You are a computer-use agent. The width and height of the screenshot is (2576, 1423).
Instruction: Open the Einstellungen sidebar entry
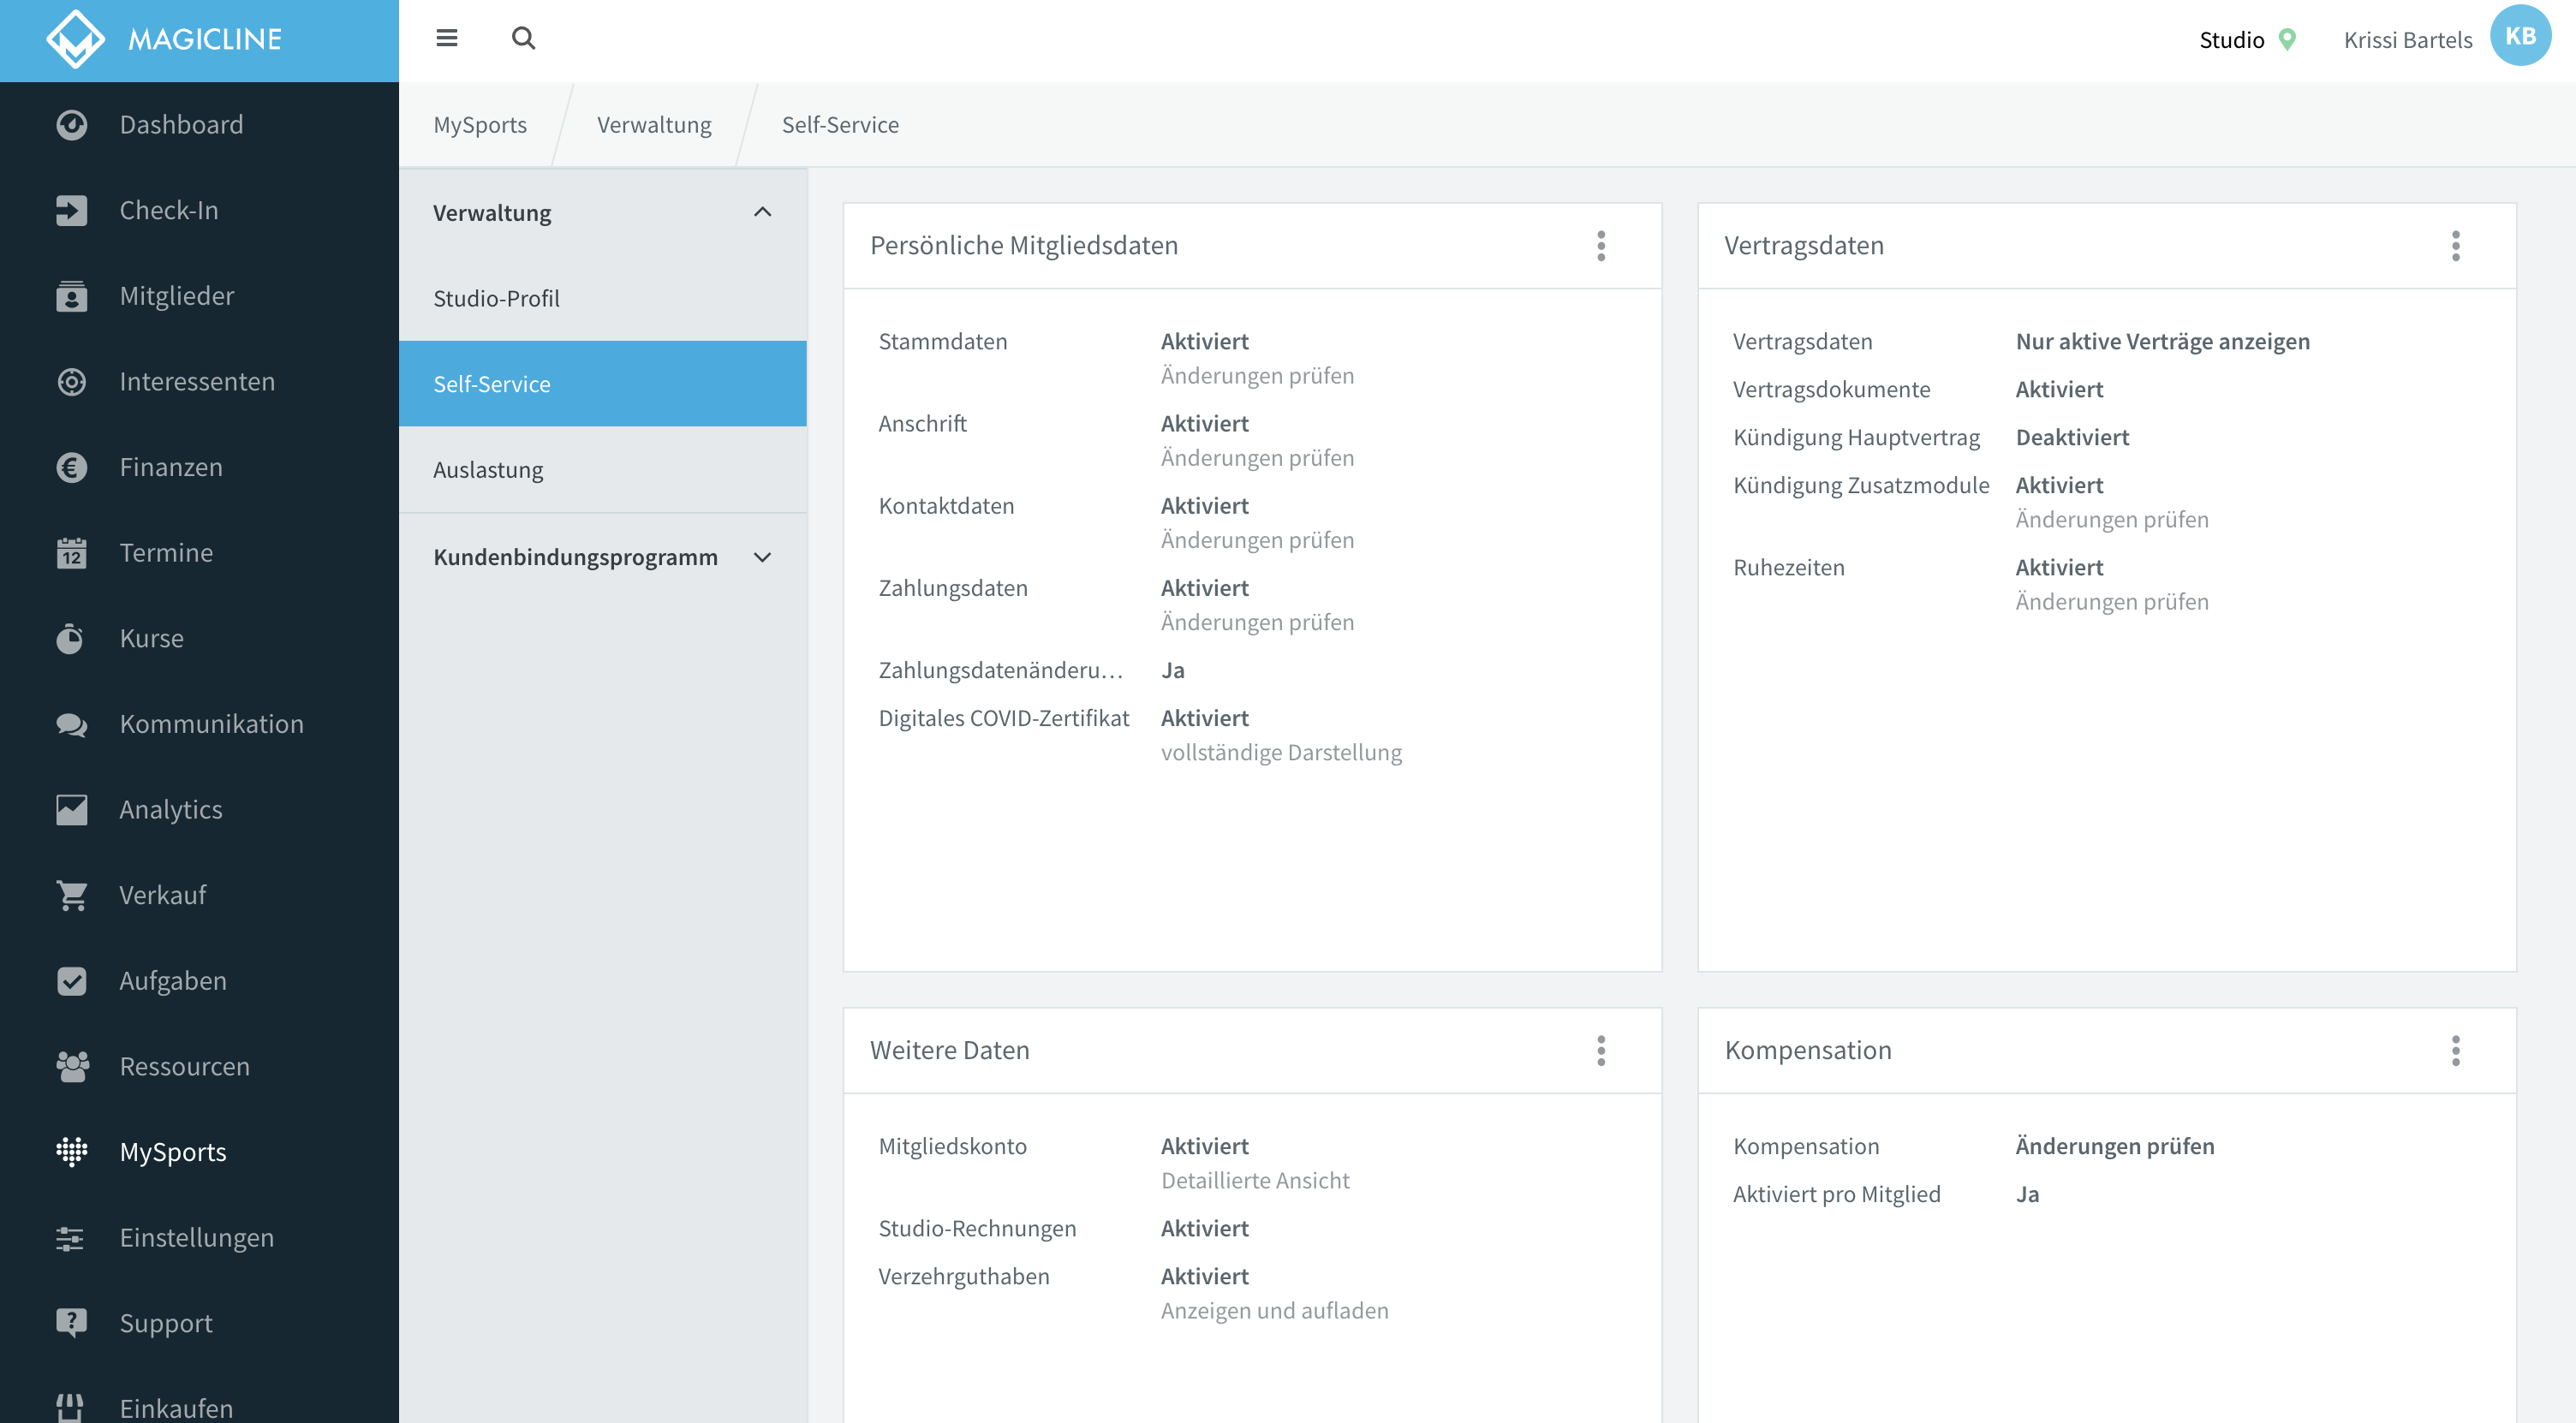(200, 1237)
